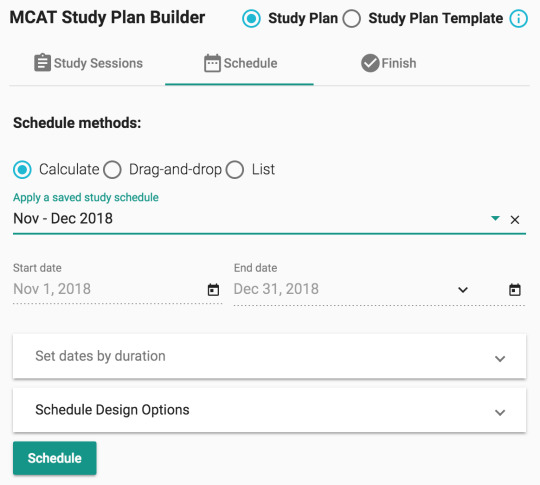Choose the Drag-and-drop schedule method
This screenshot has height=485, width=540.
[x=112, y=169]
